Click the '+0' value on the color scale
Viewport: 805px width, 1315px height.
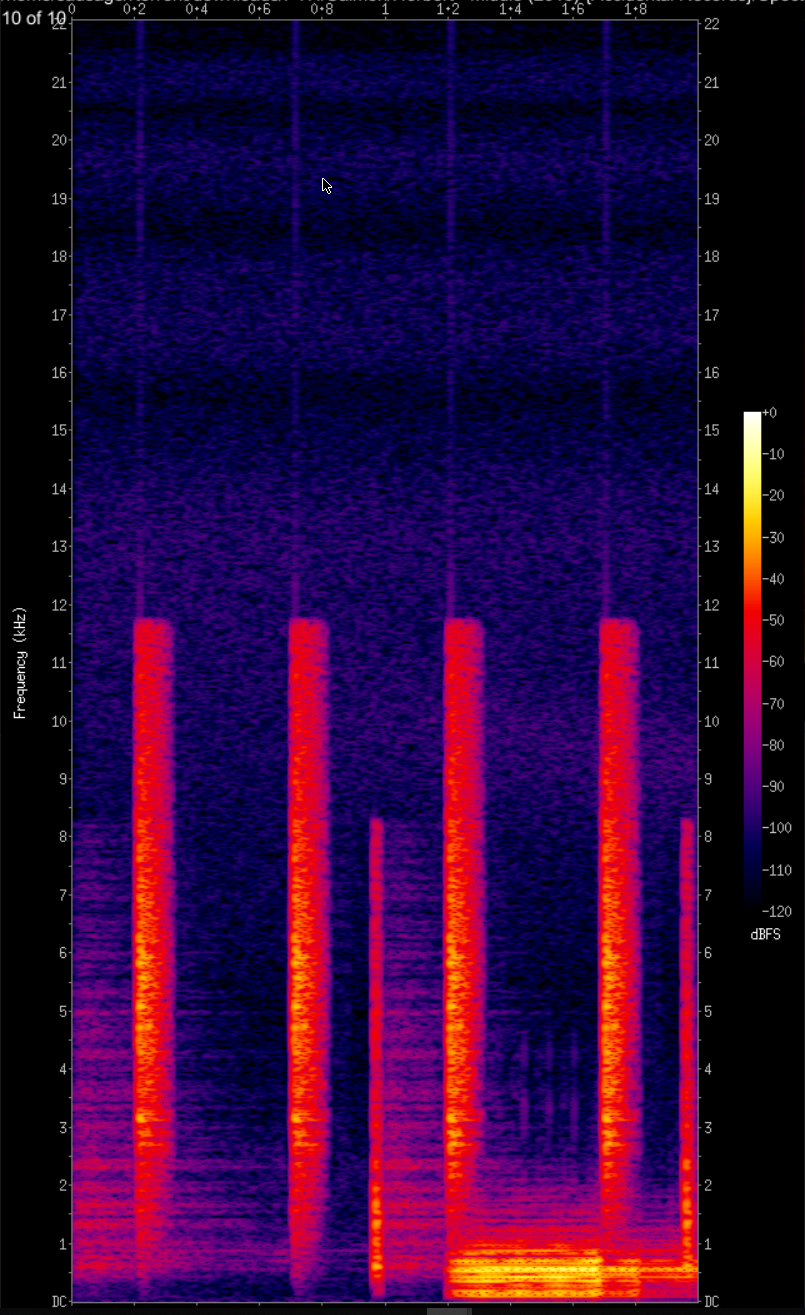769,412
